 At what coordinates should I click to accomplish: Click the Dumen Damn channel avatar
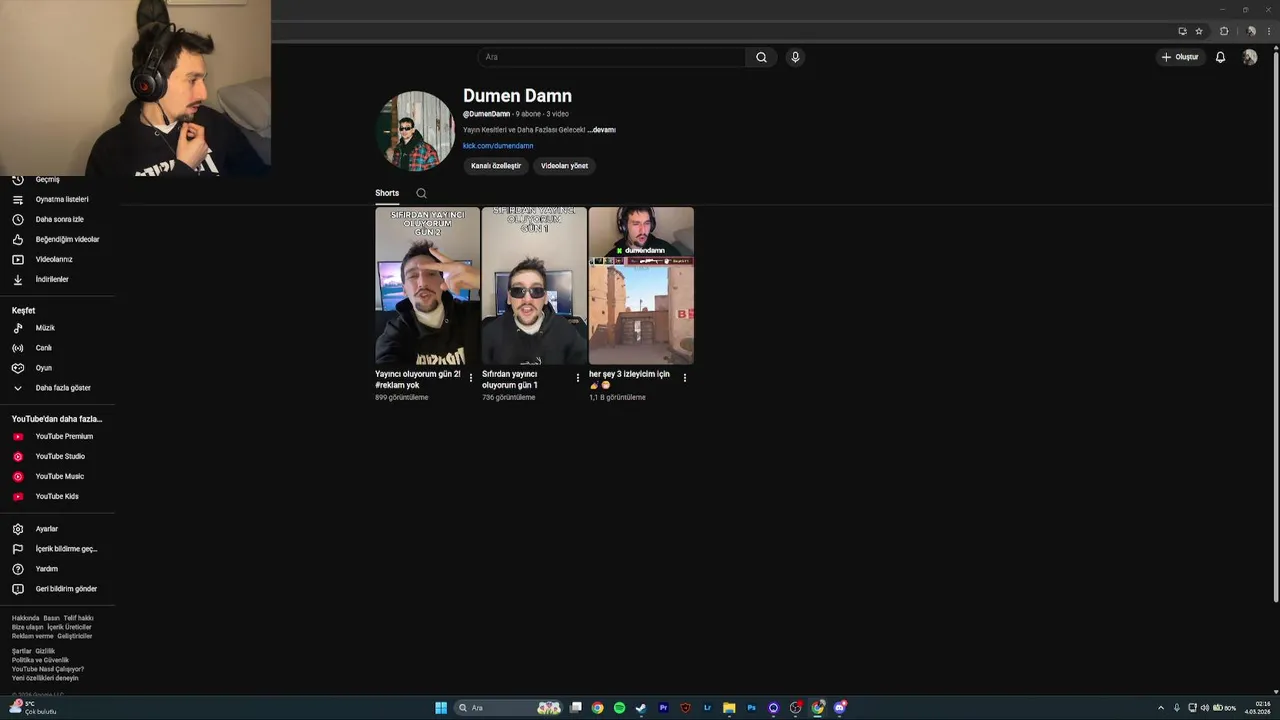(415, 131)
